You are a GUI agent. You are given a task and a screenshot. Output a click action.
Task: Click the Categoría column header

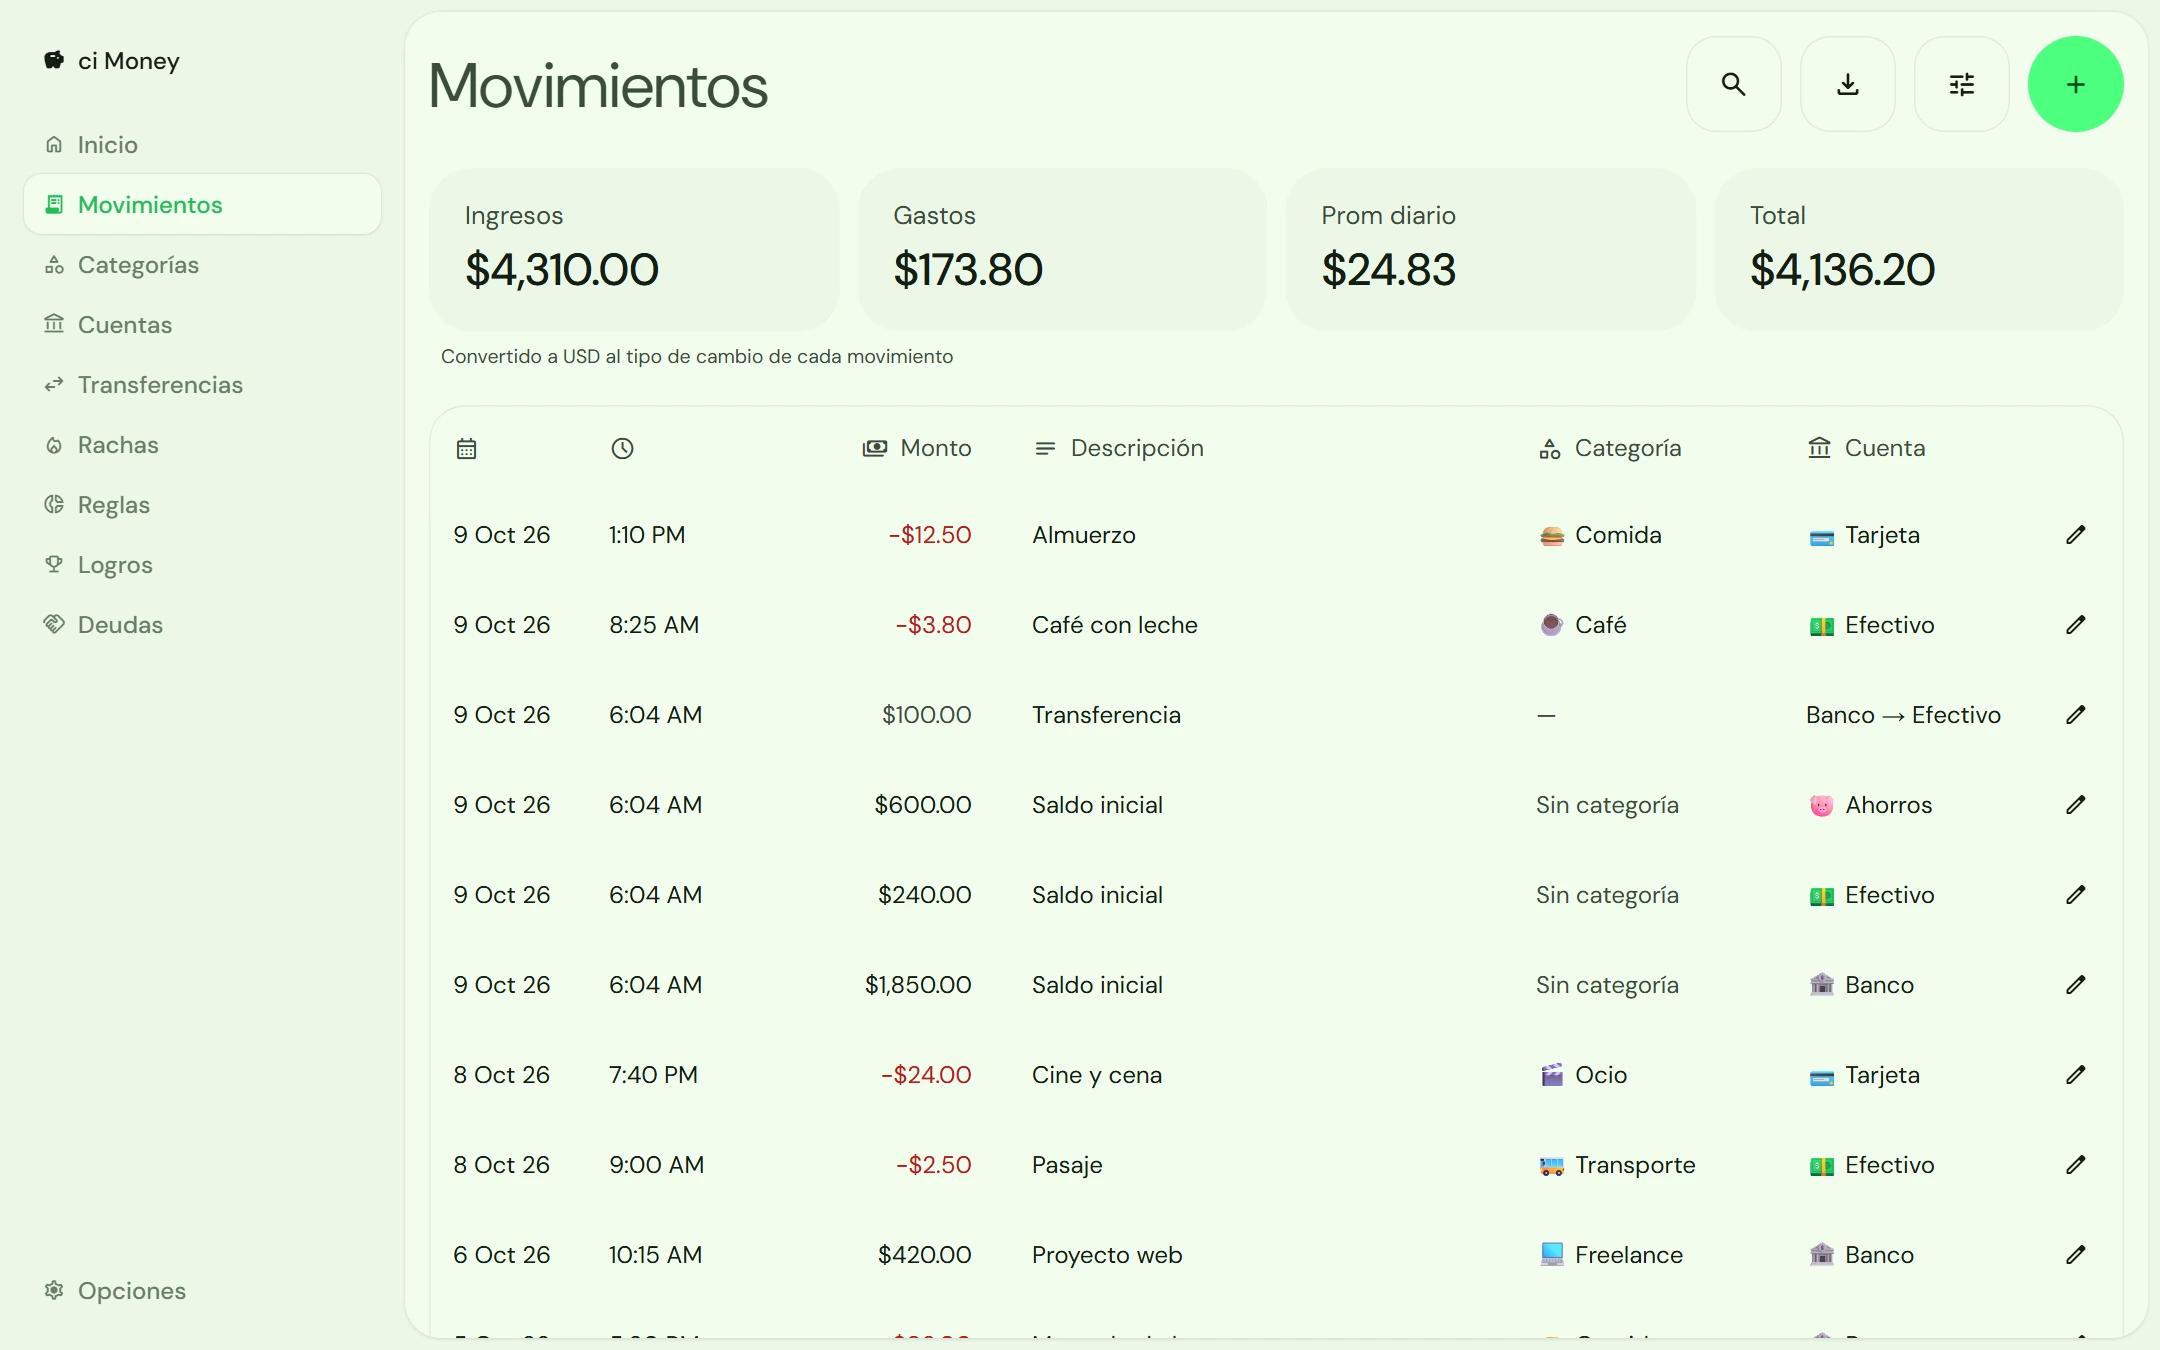pos(1609,449)
